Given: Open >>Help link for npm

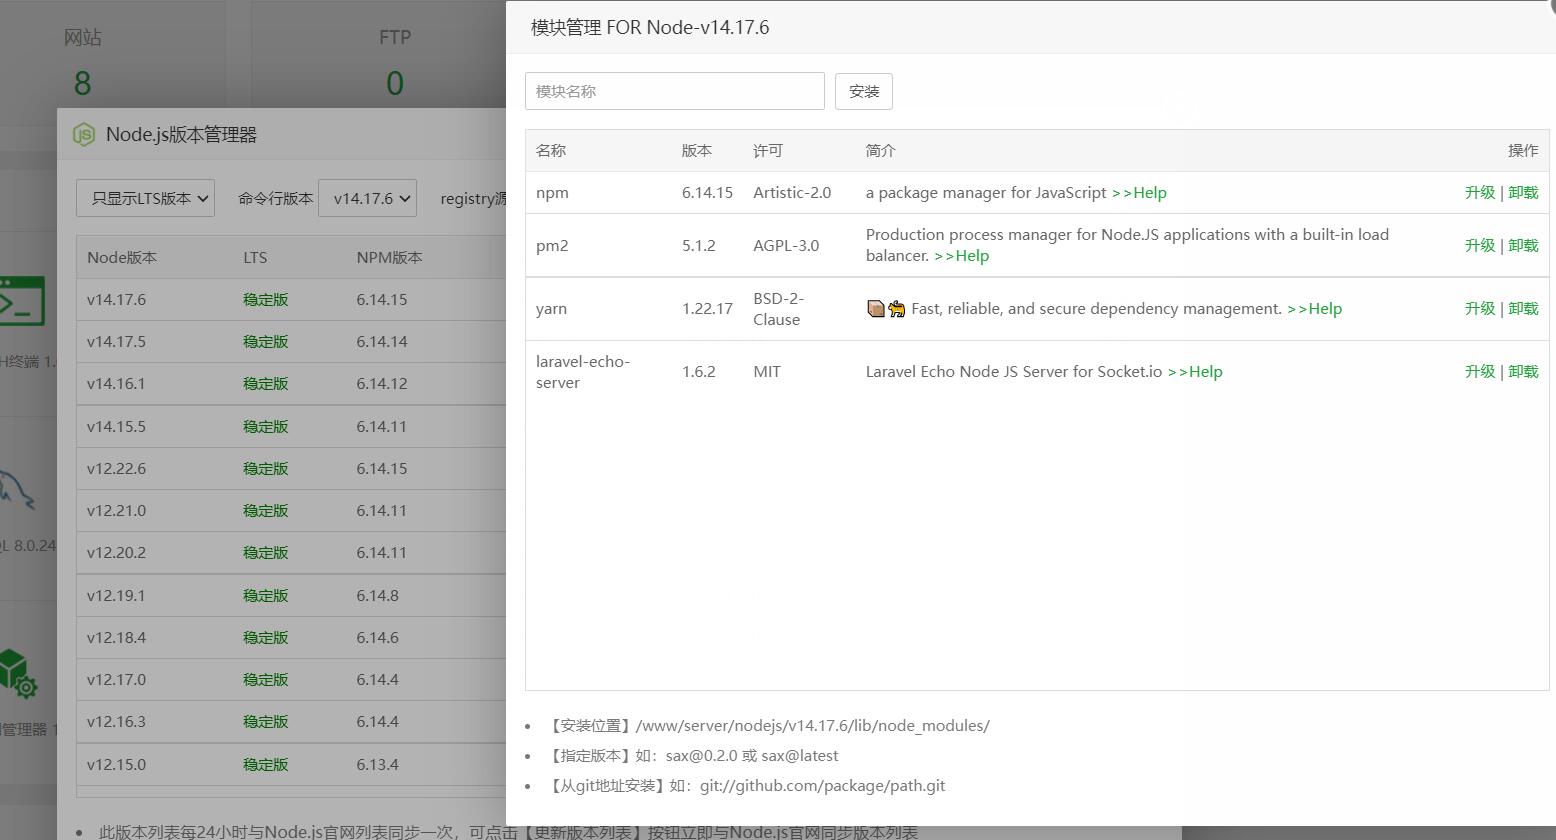Looking at the screenshot, I should [1139, 193].
